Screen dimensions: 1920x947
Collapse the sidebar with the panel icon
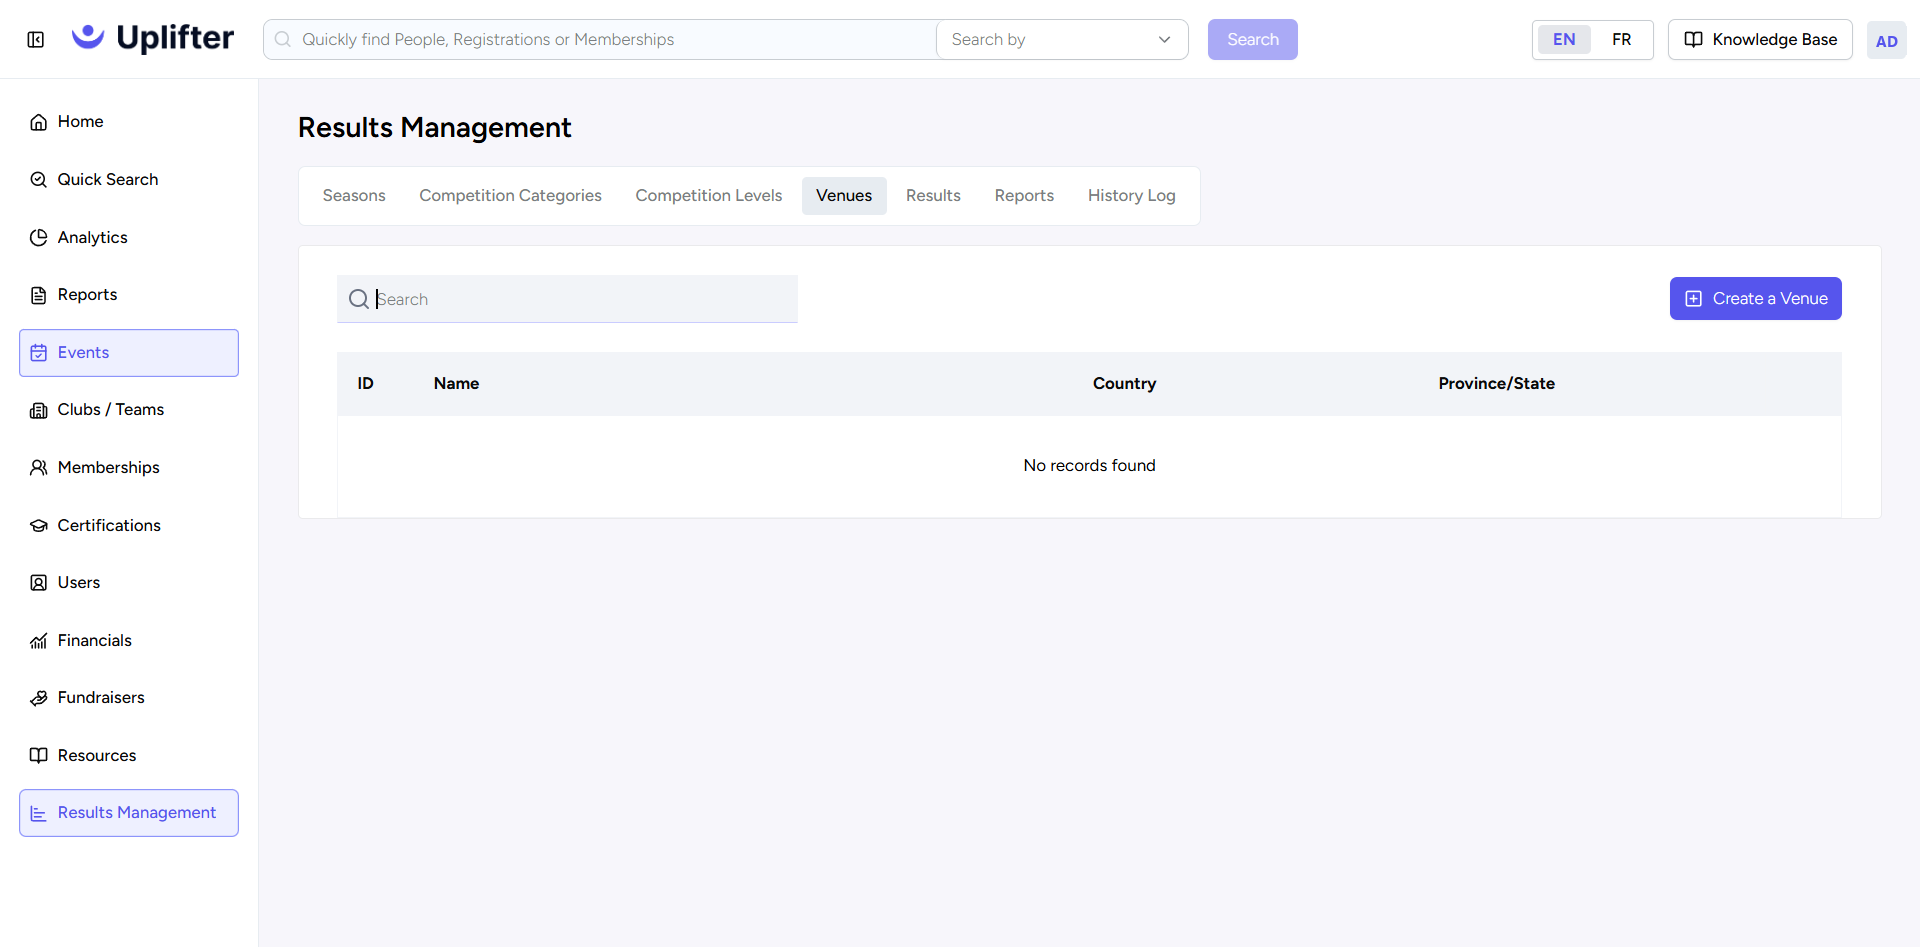pyautogui.click(x=36, y=39)
